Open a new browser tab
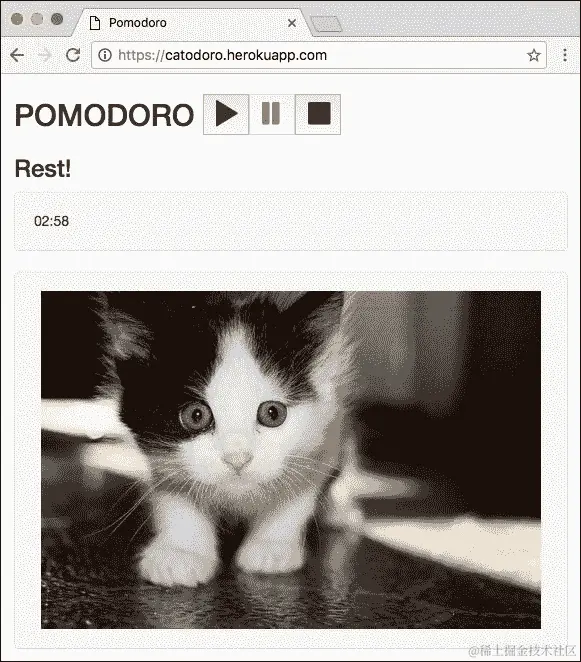 [x=326, y=24]
